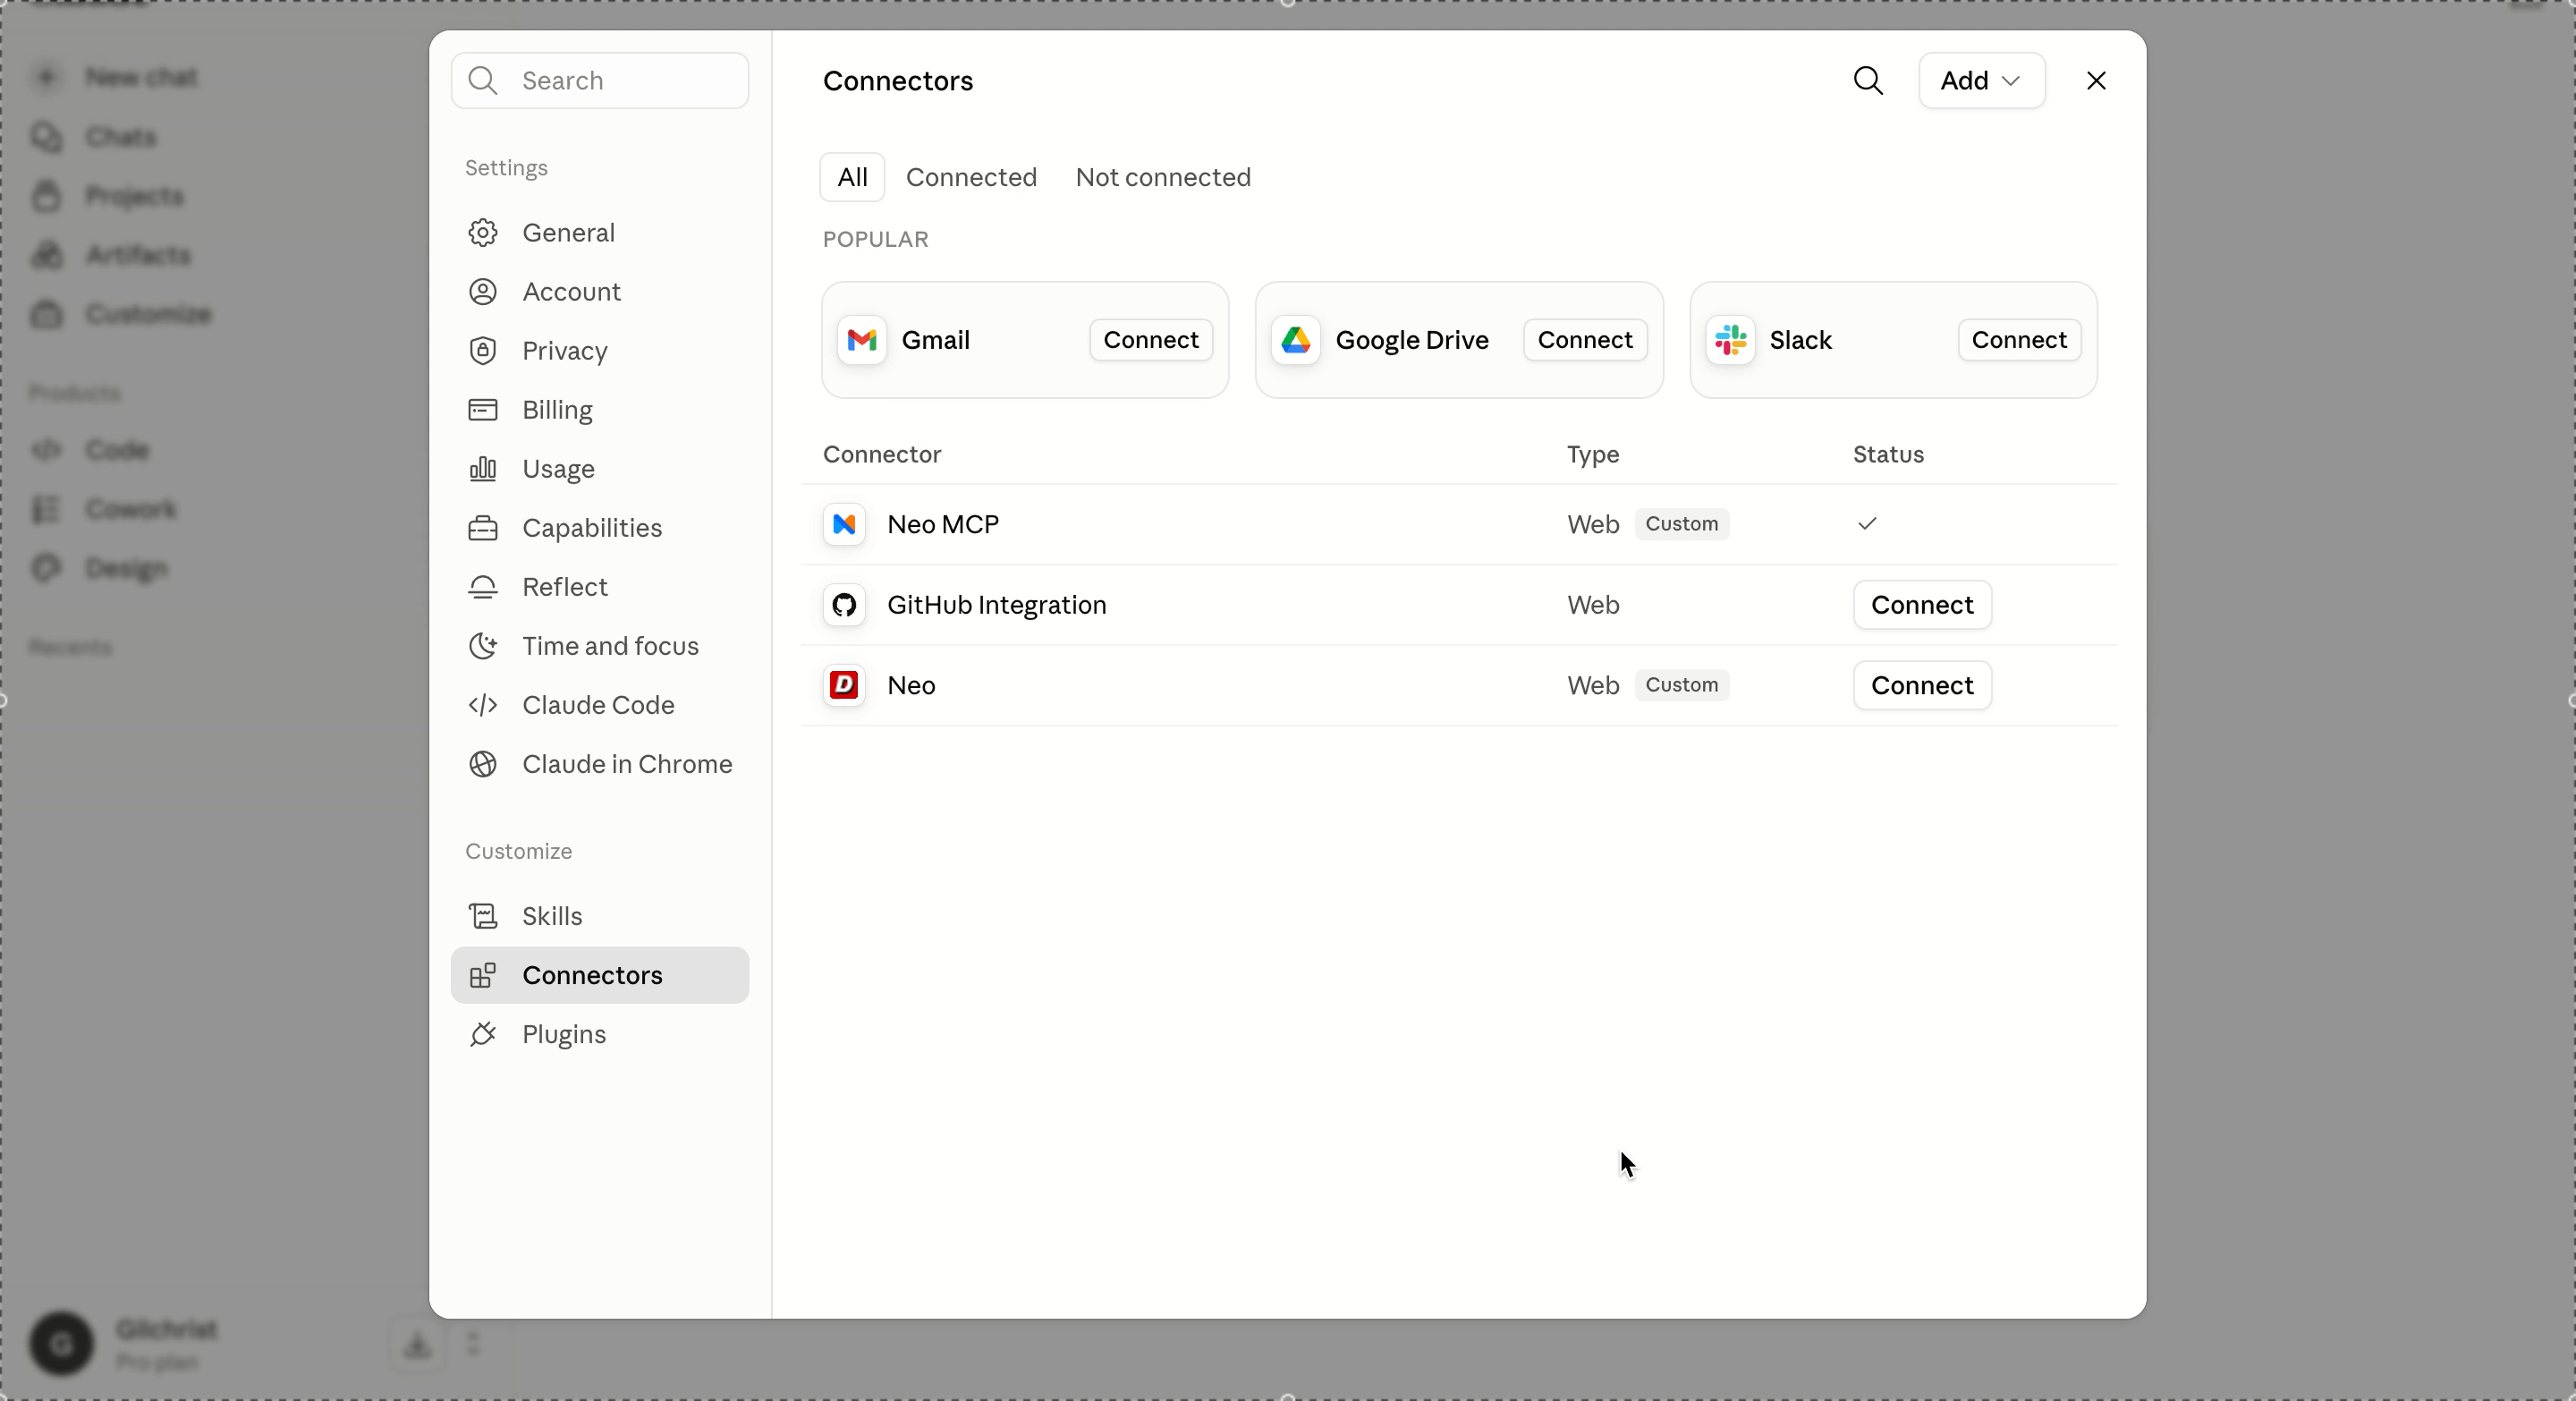Click the Connector column header

[x=881, y=454]
